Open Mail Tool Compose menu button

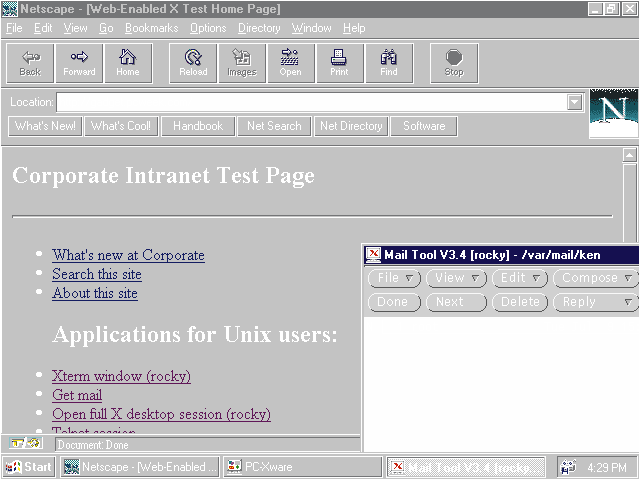click(596, 278)
